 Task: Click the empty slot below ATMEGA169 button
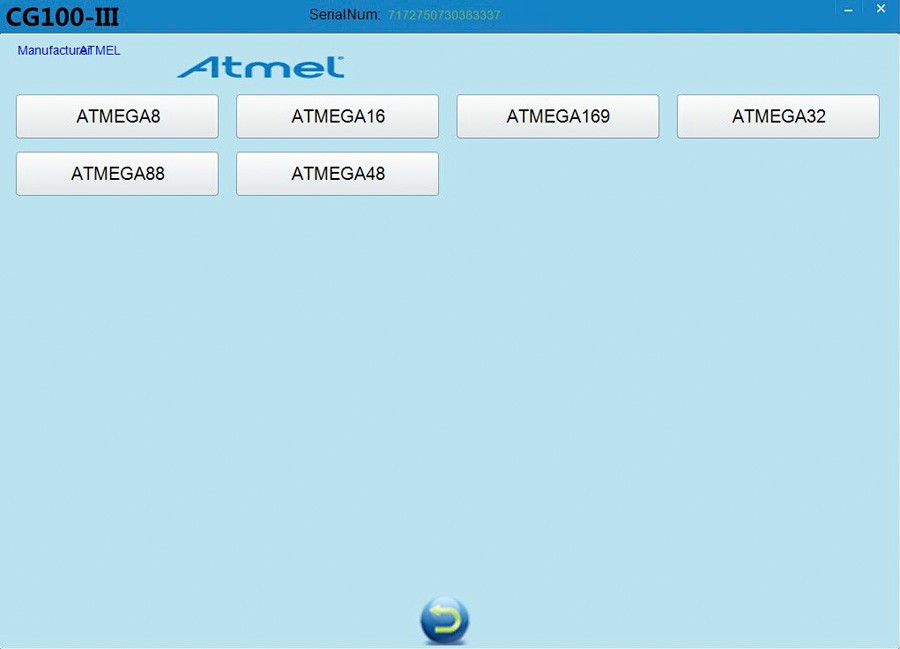pyautogui.click(x=557, y=173)
